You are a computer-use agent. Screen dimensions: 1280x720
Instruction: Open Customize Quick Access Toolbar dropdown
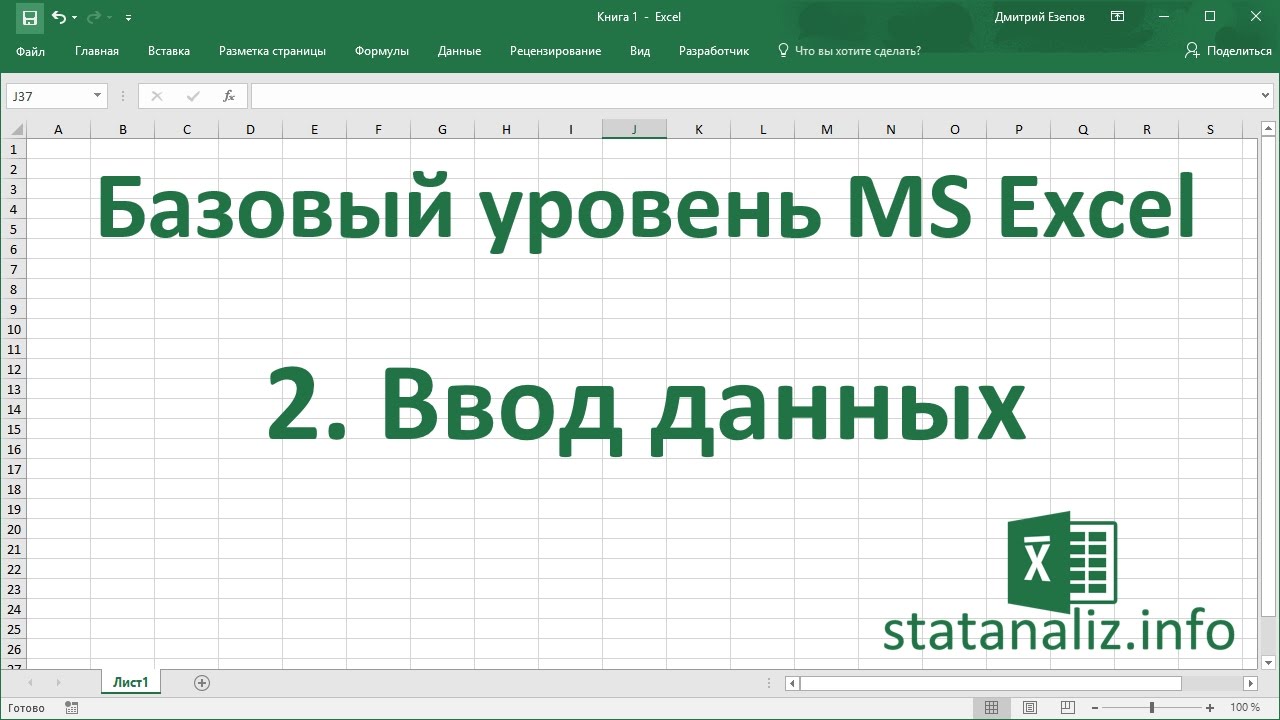click(128, 18)
